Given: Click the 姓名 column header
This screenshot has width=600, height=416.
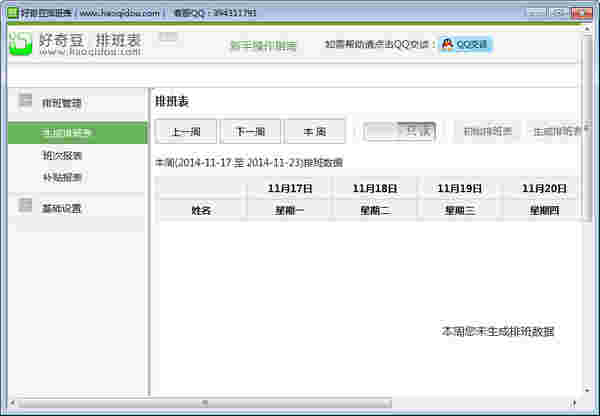Looking at the screenshot, I should [x=201, y=210].
